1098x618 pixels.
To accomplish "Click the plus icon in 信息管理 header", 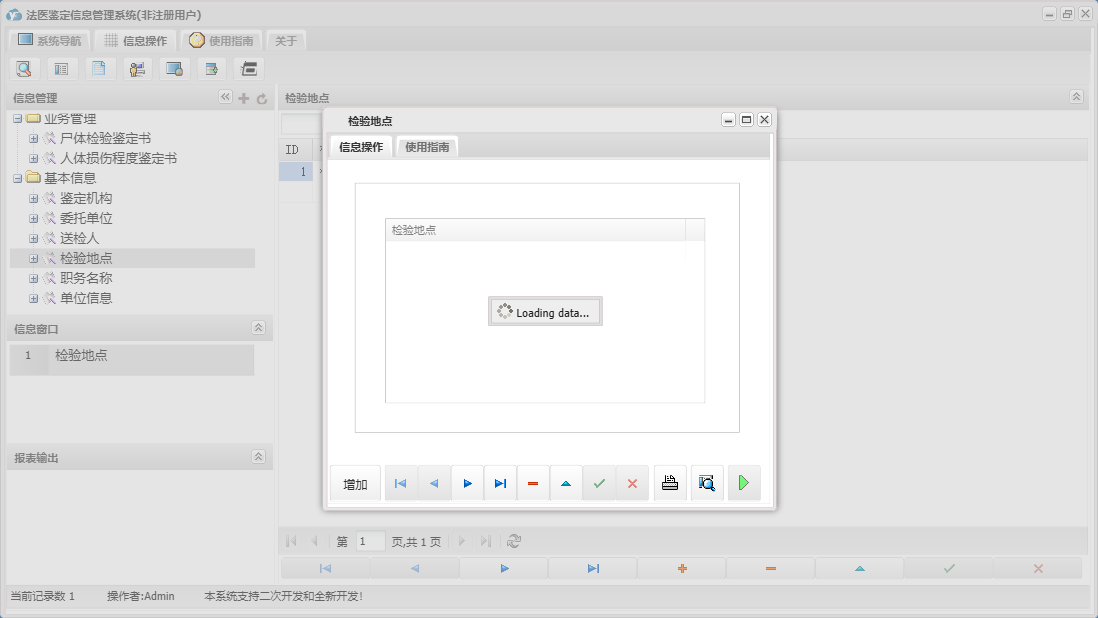I will pyautogui.click(x=243, y=98).
